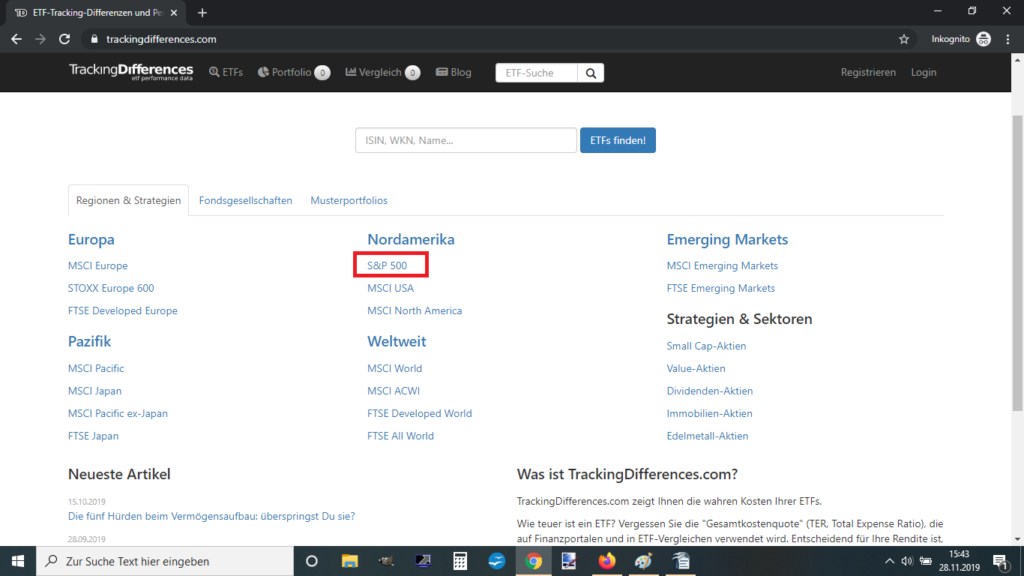This screenshot has height=576, width=1024.
Task: Open a new browser tab
Action: pyautogui.click(x=202, y=12)
